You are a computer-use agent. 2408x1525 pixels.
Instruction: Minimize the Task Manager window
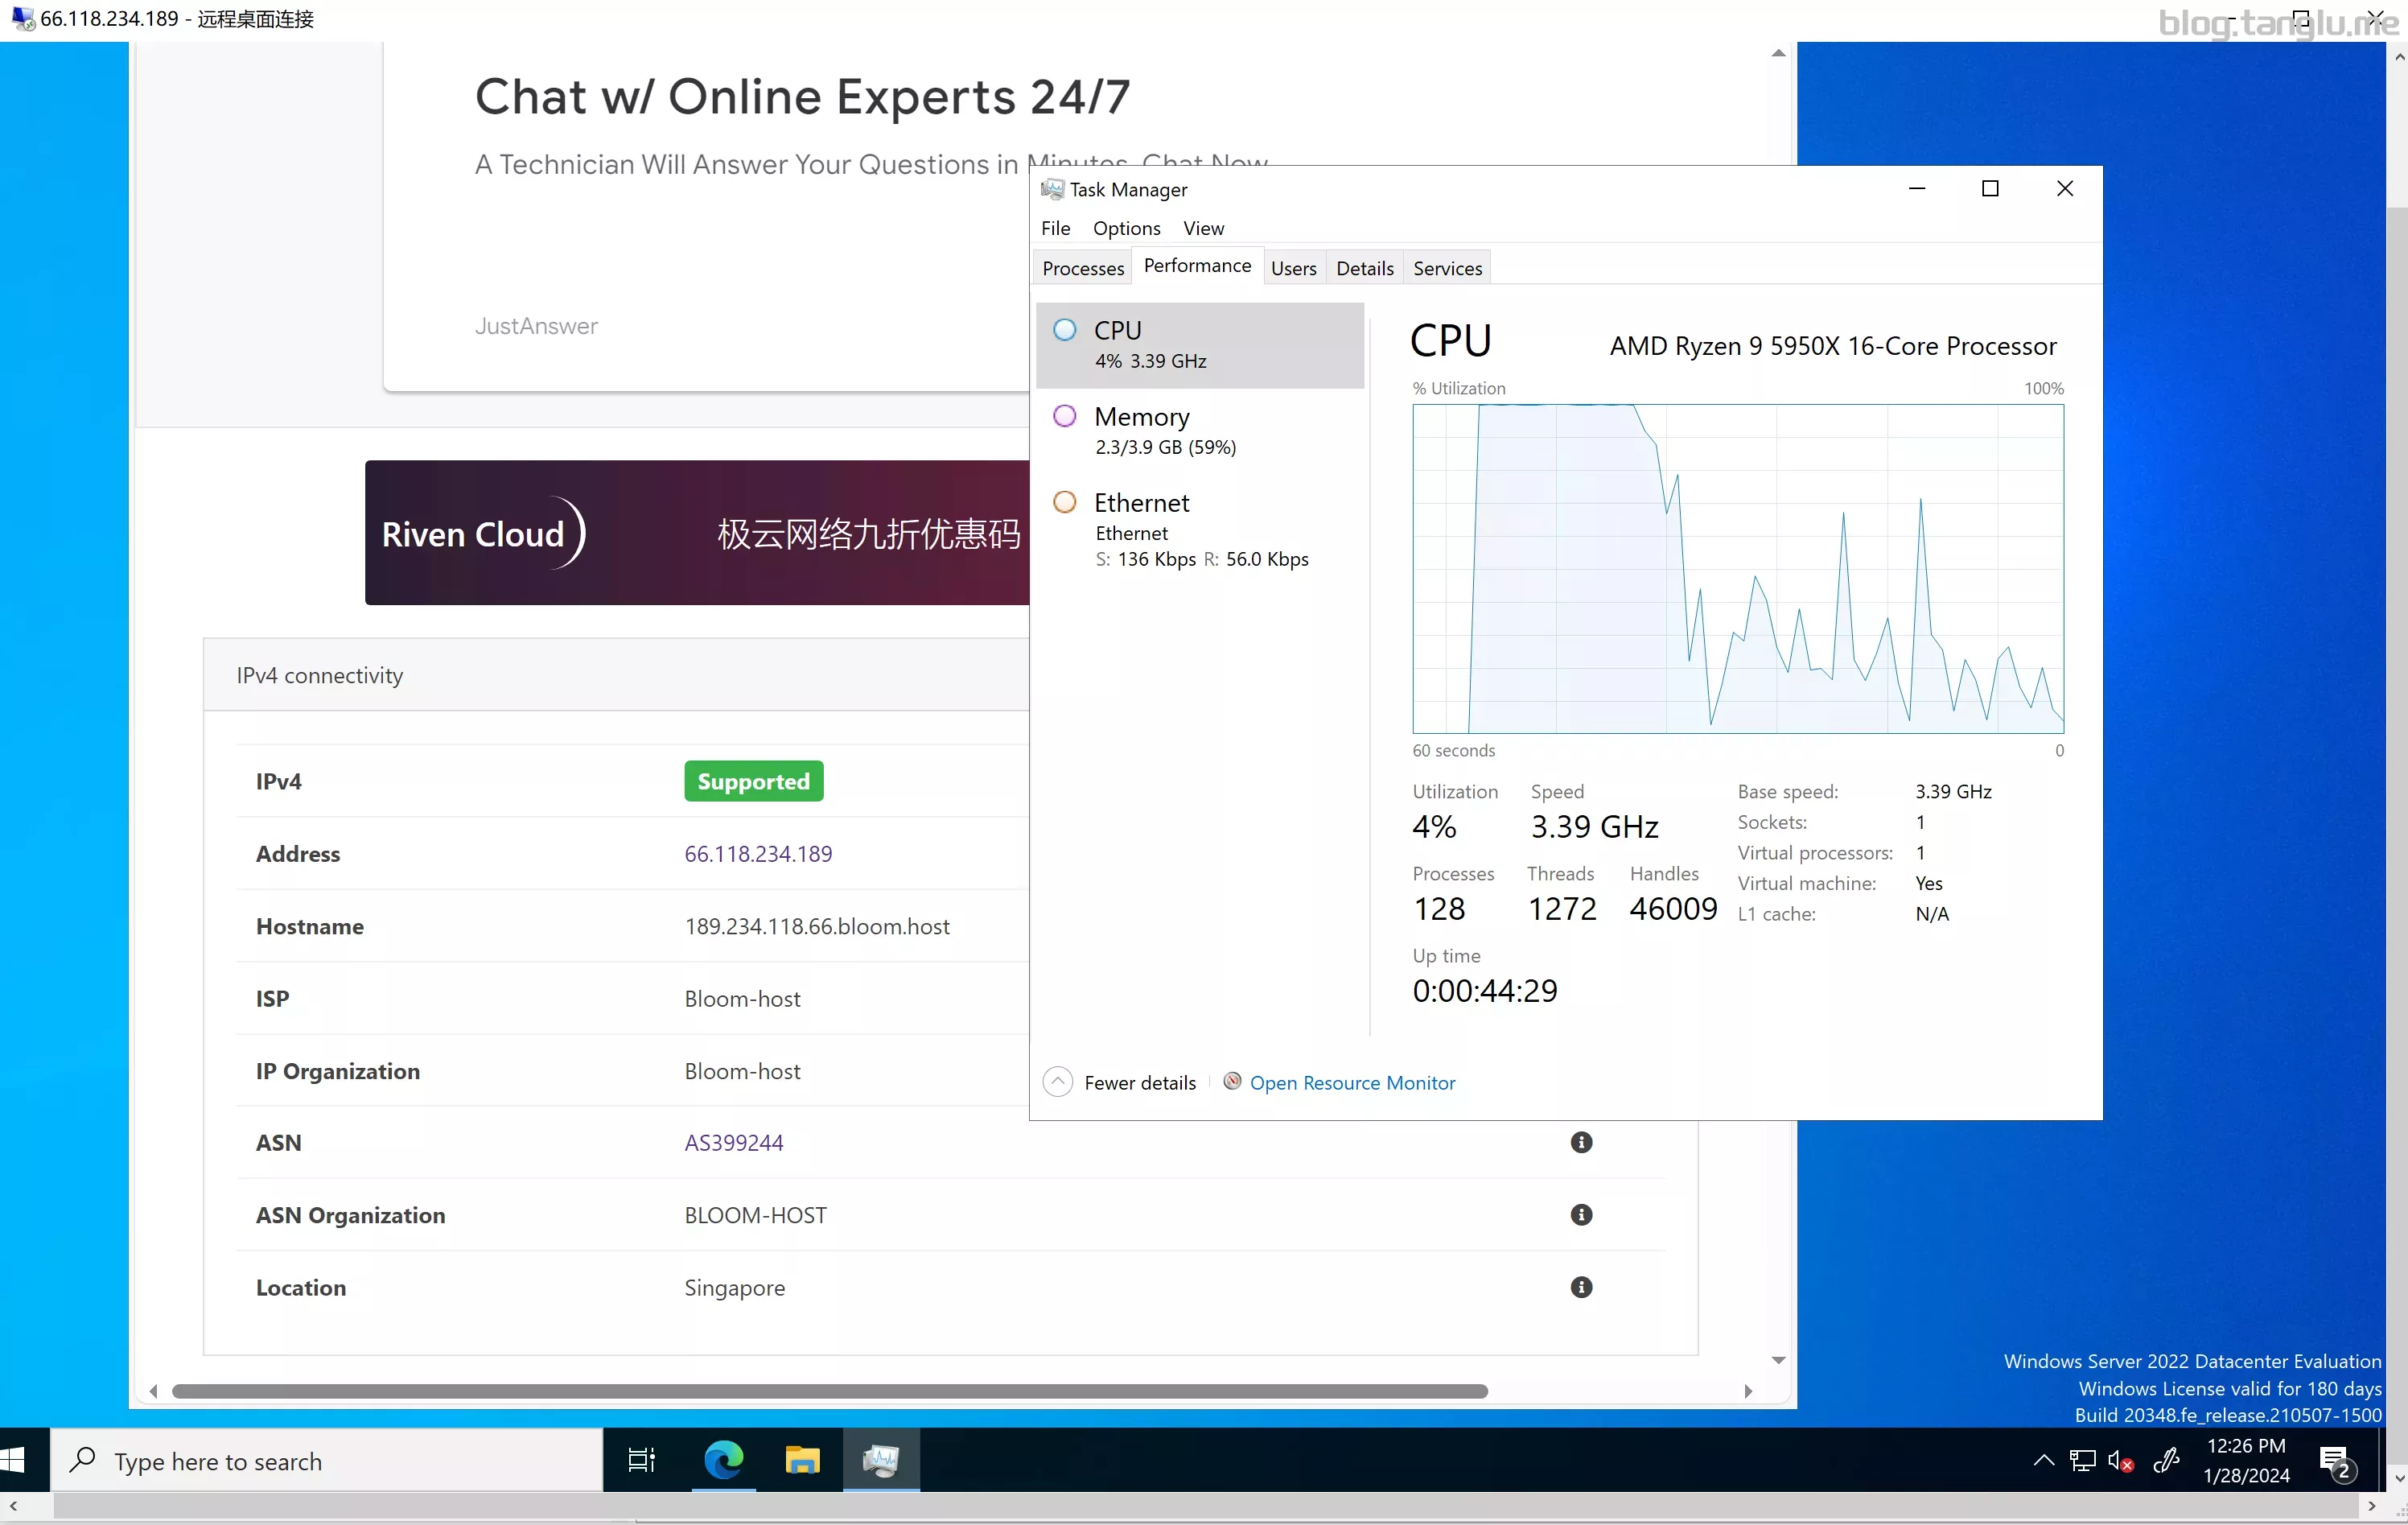tap(1916, 188)
